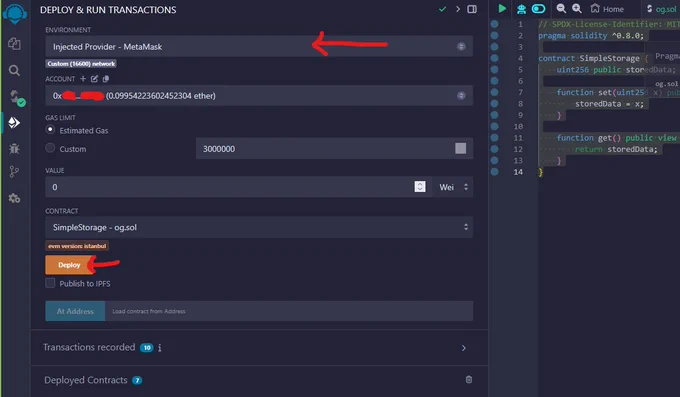Open the Debugger bug icon
Viewport: 680px width, 397px height.
[14, 149]
